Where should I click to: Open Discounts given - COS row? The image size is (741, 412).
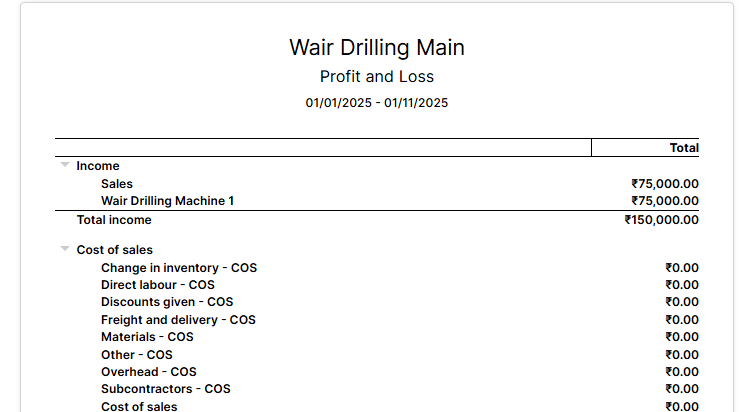click(167, 302)
